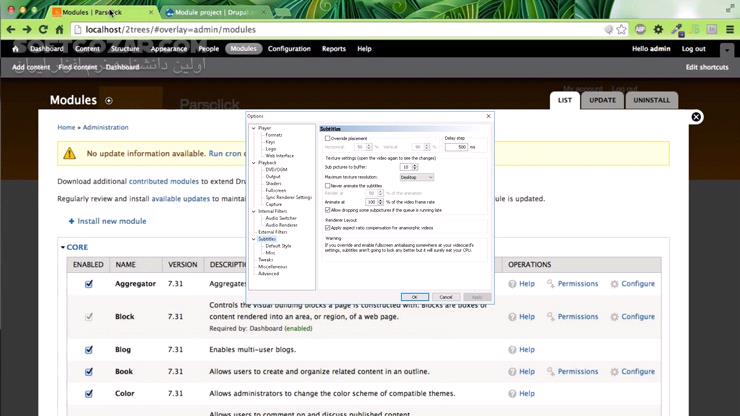Click OK in Options dialog

(414, 297)
